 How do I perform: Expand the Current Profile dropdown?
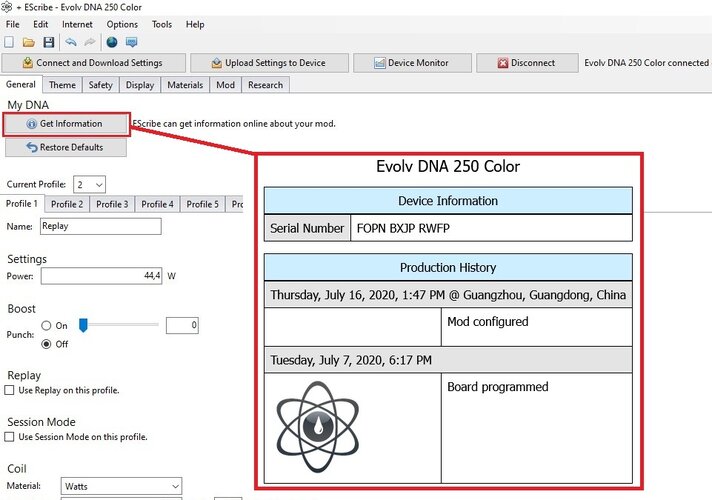click(x=89, y=184)
